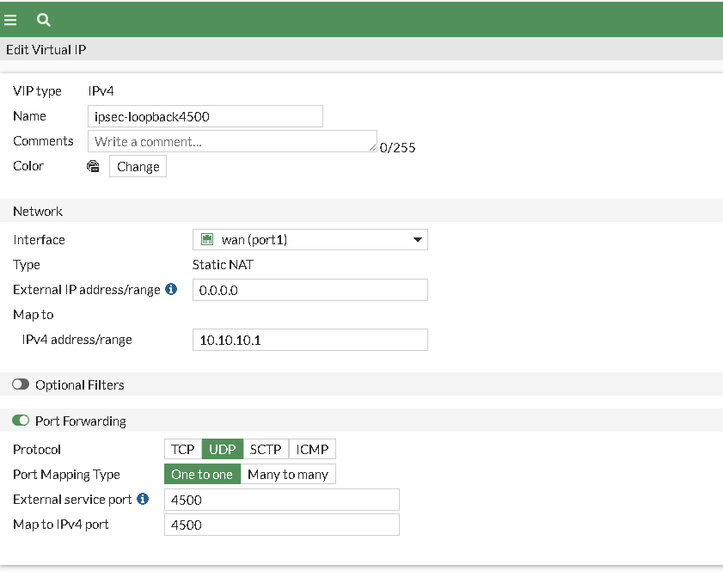Click the search magnifier icon
This screenshot has width=723, height=572.
(x=44, y=19)
